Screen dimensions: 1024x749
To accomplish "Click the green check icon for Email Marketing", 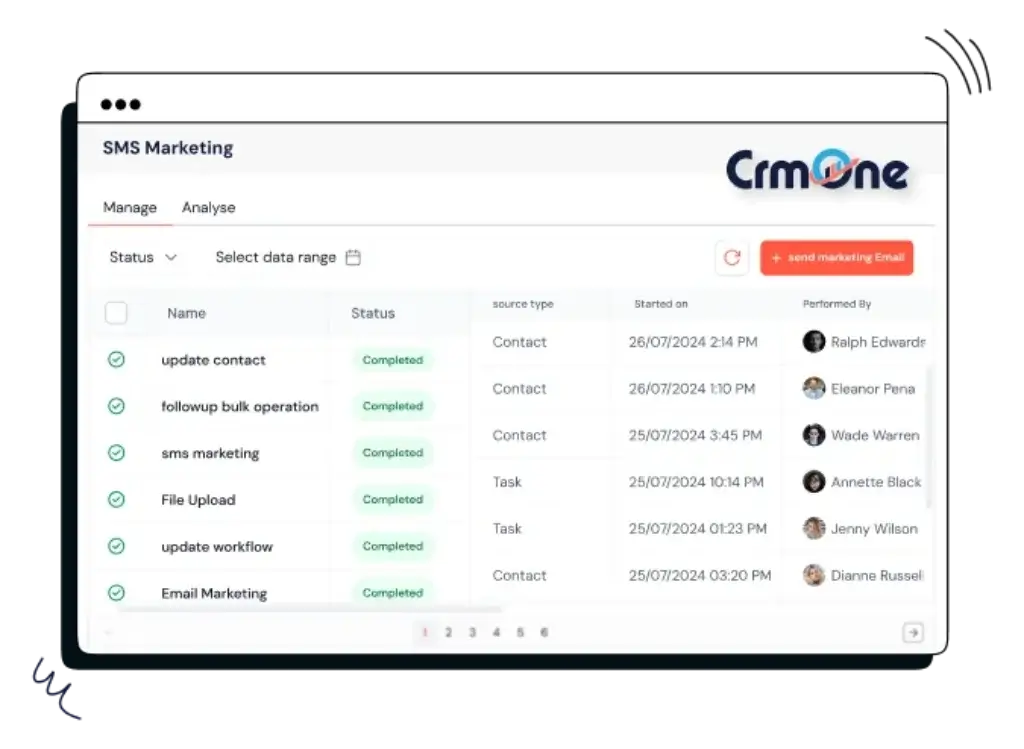I will [116, 593].
